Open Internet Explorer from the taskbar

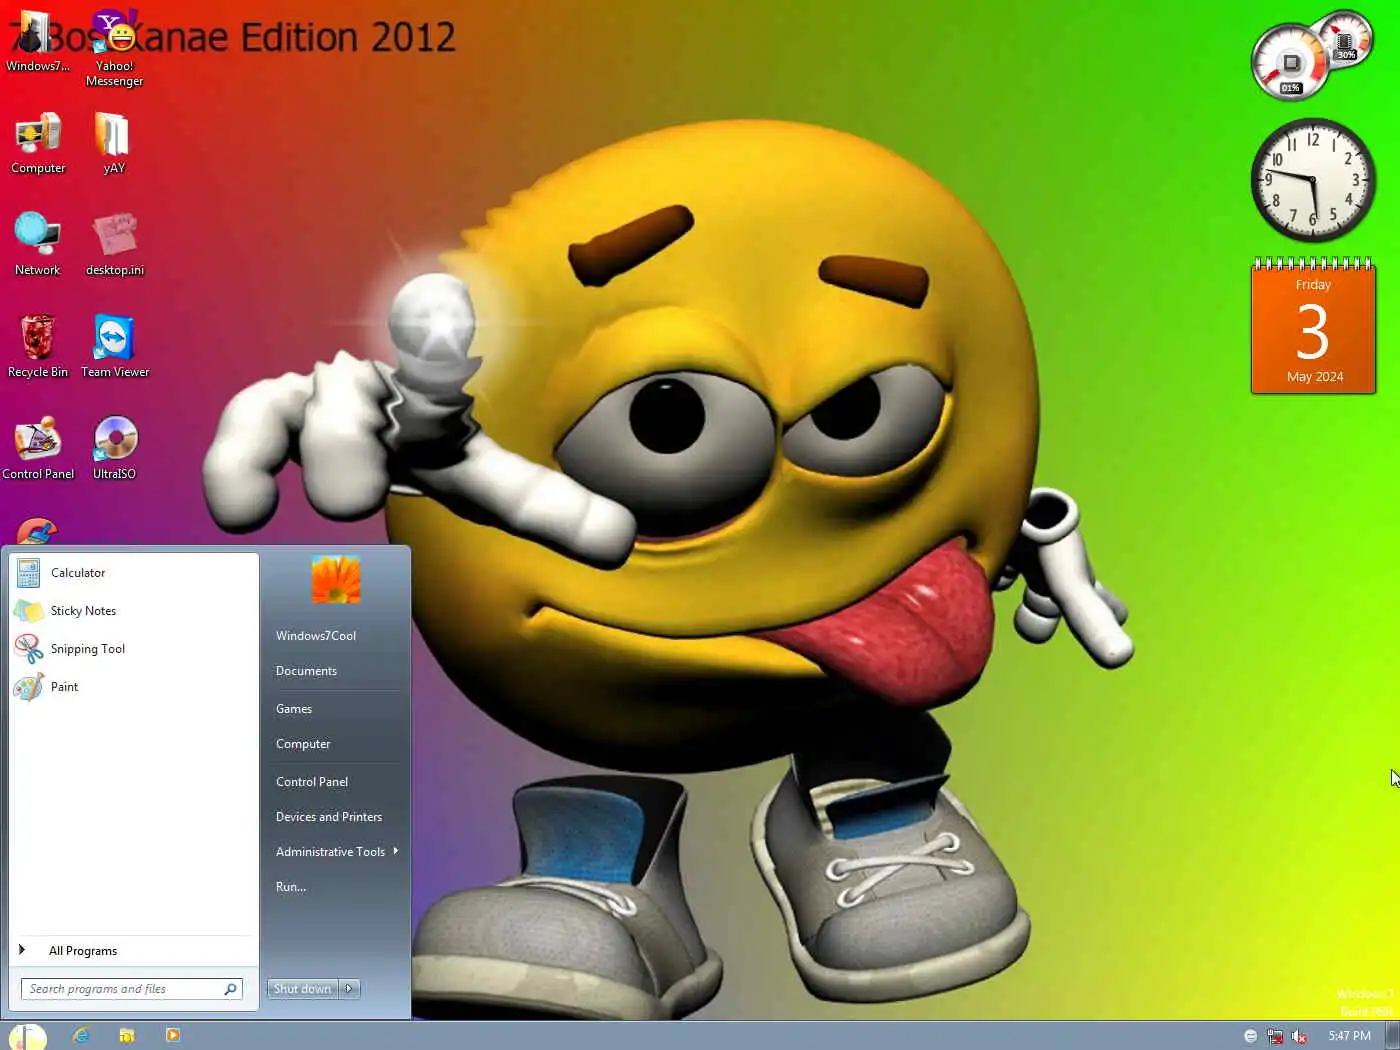(x=81, y=1036)
